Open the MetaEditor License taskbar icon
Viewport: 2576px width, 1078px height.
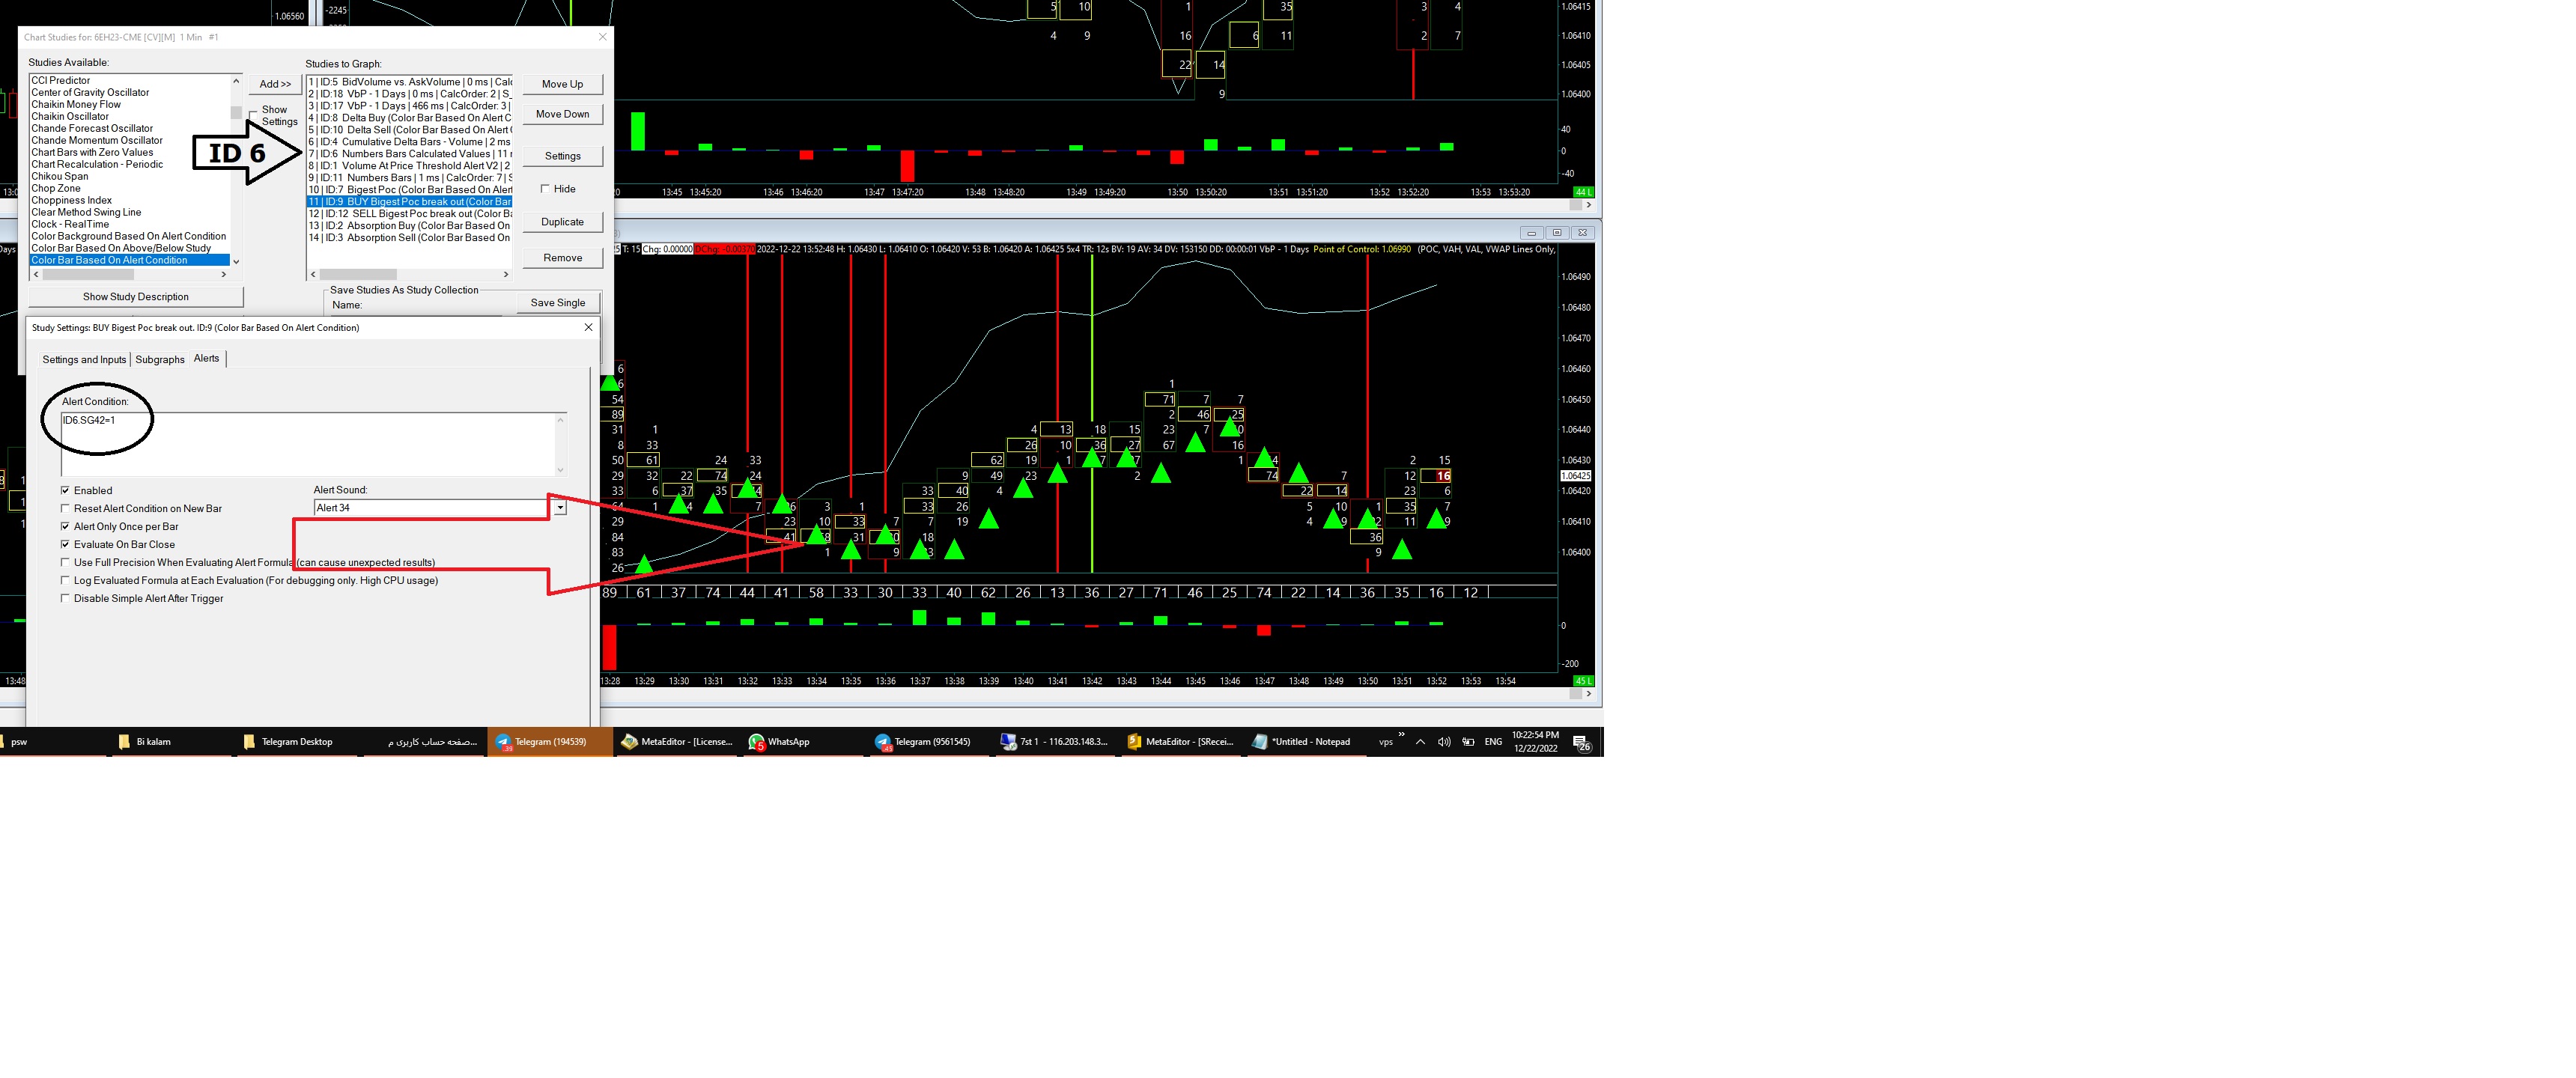click(676, 742)
